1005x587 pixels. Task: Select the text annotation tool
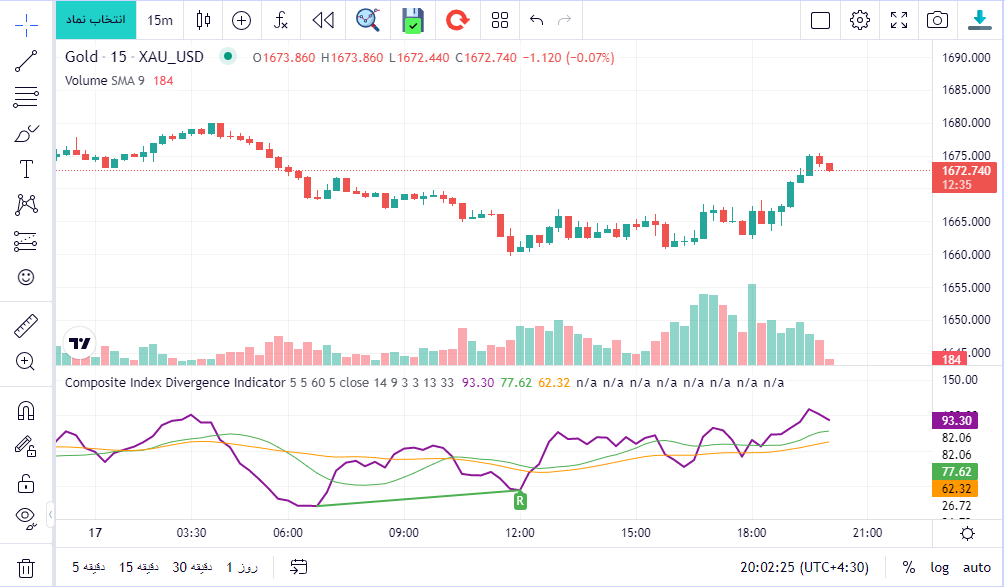tap(27, 169)
